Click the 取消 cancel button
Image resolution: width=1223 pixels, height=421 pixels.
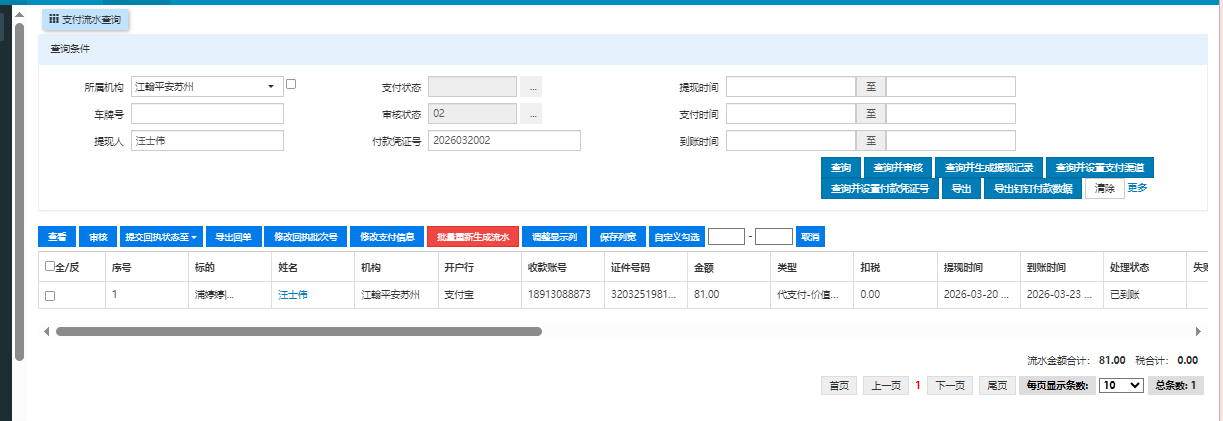coord(810,237)
